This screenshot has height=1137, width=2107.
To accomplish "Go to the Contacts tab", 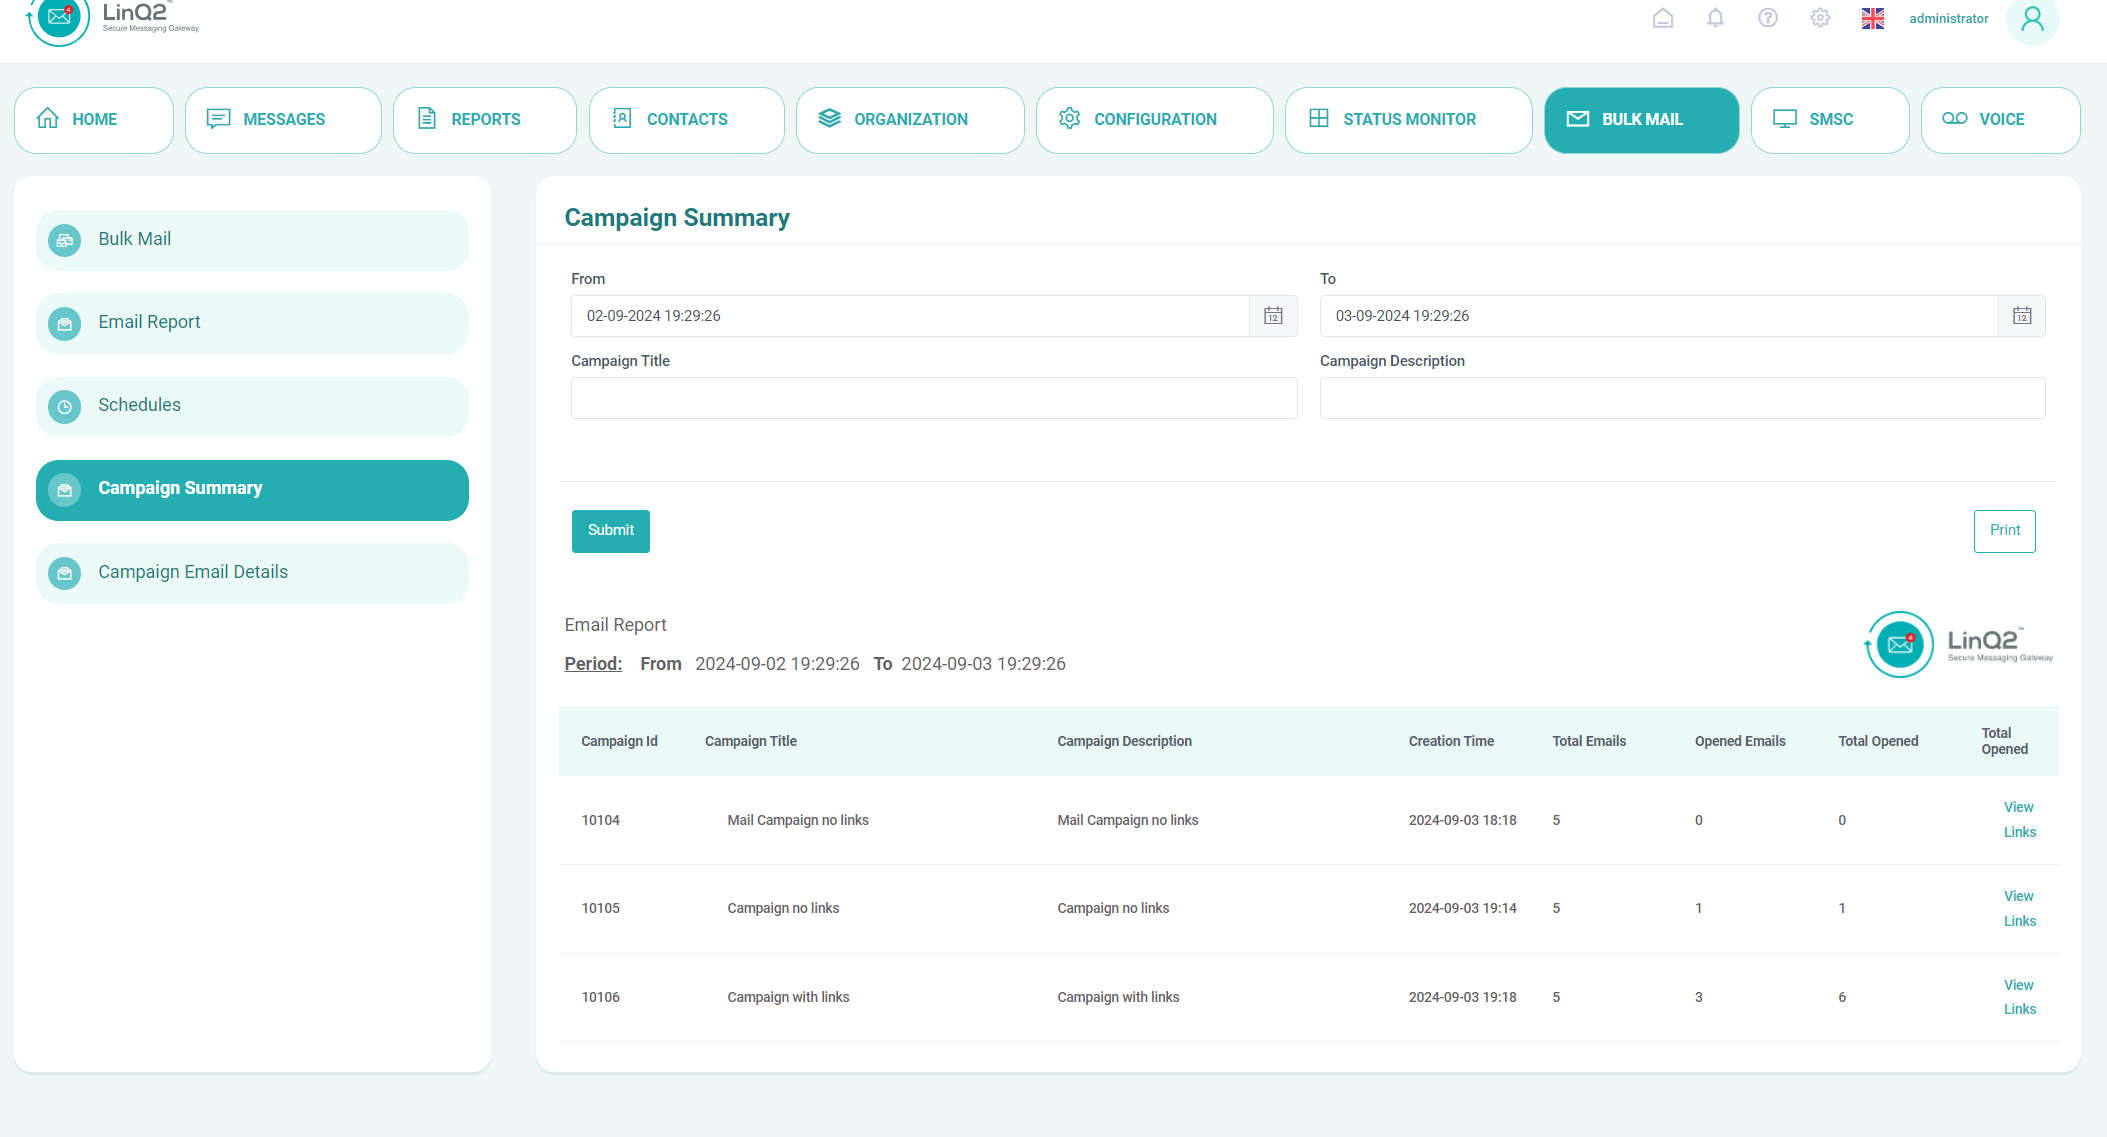I will 686,120.
